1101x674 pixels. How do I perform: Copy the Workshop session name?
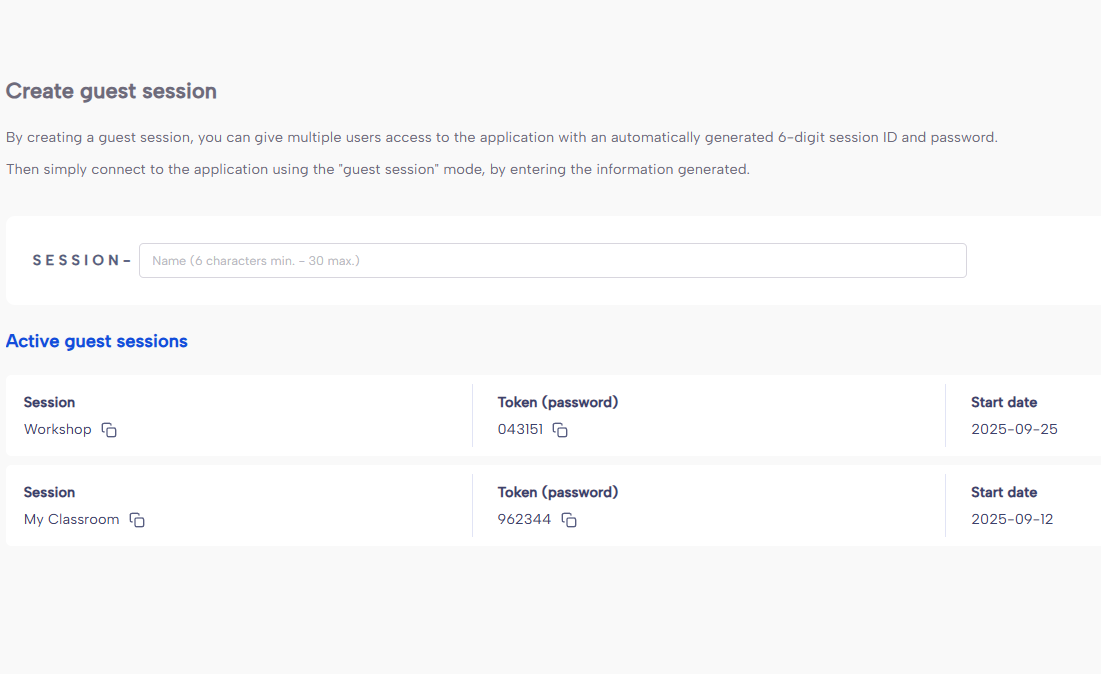coord(110,430)
